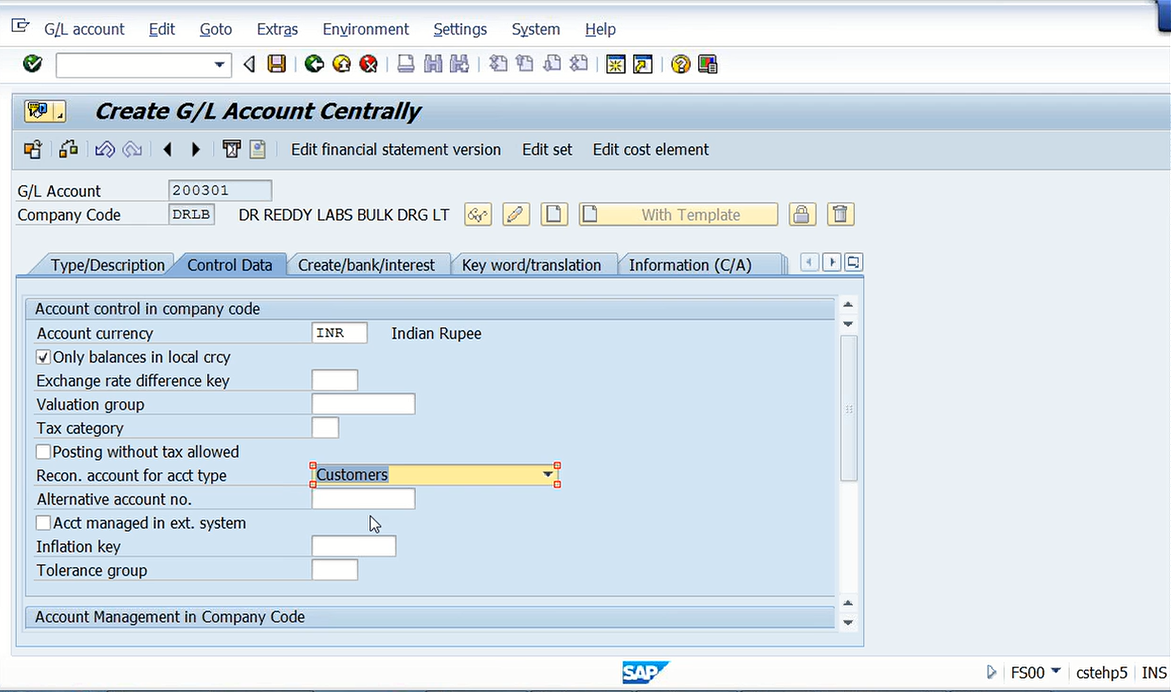Screen dimensions: 1171x692
Task: Click the red Cancel icon
Action: coord(368,64)
